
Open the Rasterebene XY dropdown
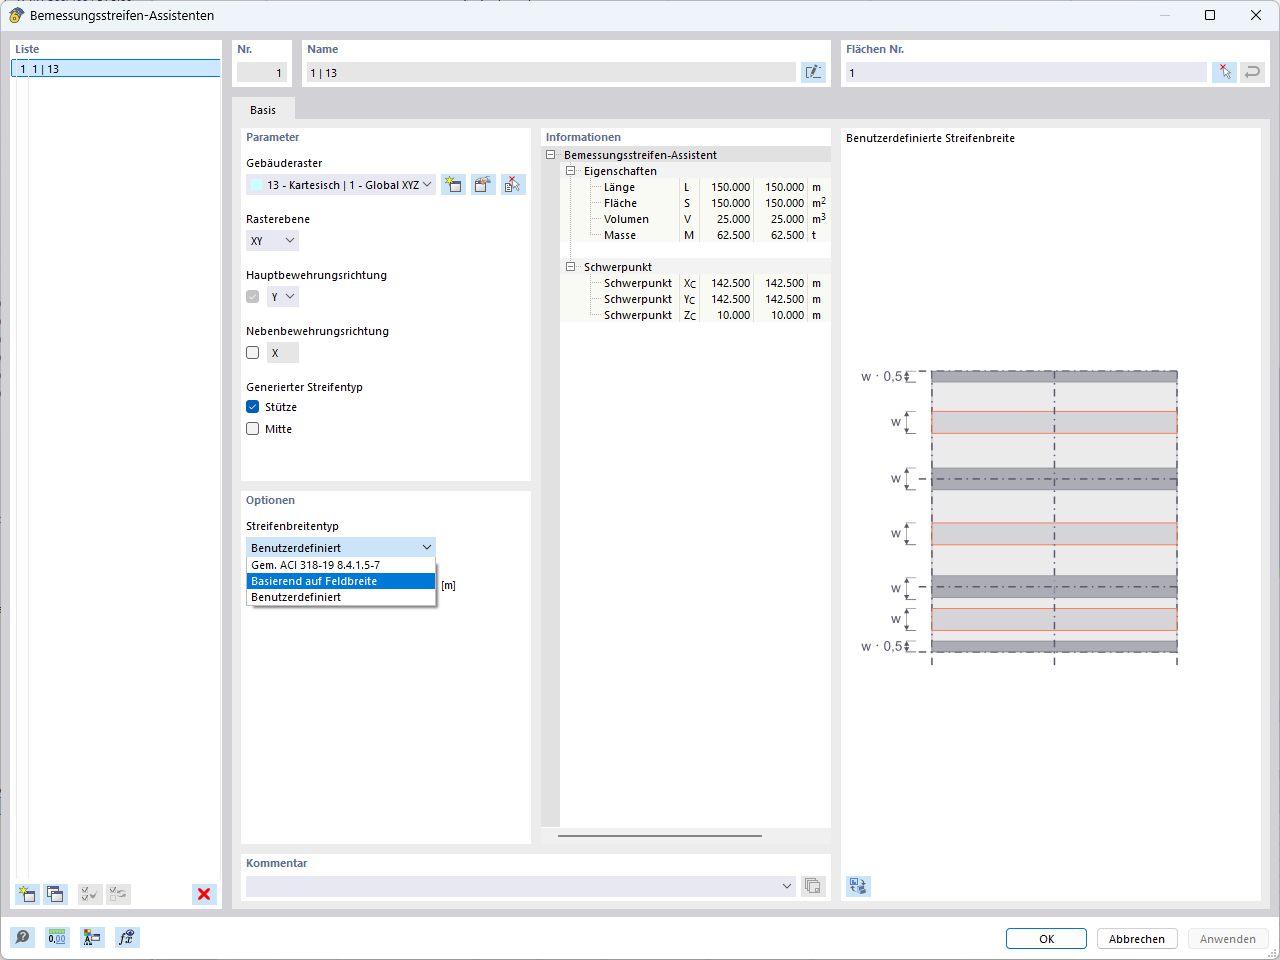coord(272,241)
